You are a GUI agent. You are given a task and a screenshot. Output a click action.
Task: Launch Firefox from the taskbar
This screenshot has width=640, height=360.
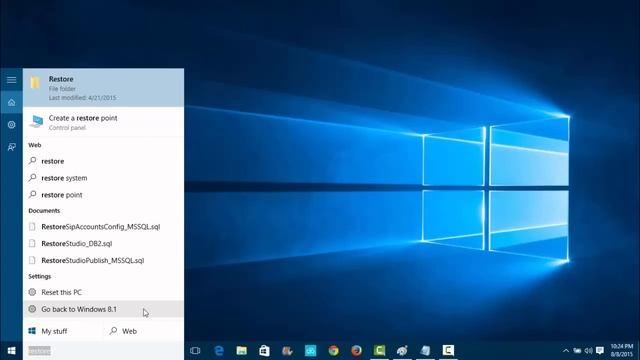(356, 351)
